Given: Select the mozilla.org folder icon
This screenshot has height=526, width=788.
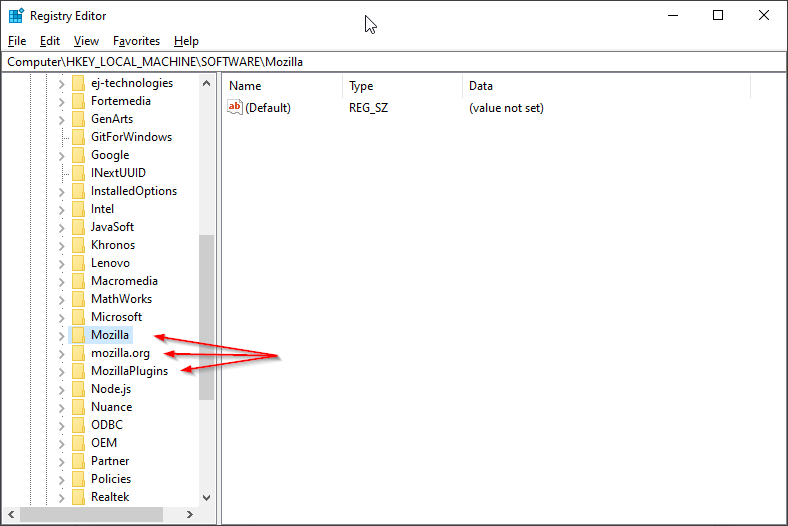Looking at the screenshot, I should [x=78, y=353].
